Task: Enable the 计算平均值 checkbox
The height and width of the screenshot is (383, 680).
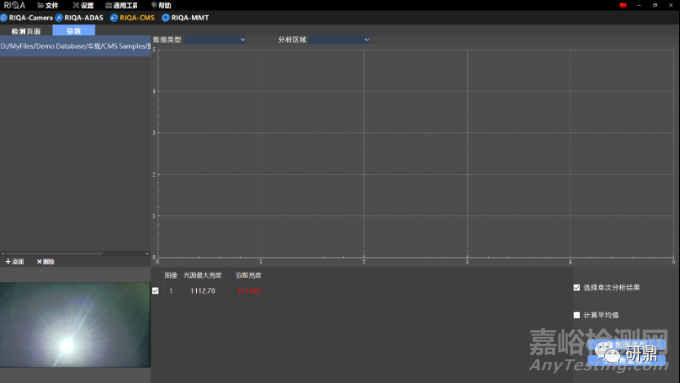Action: coord(577,315)
